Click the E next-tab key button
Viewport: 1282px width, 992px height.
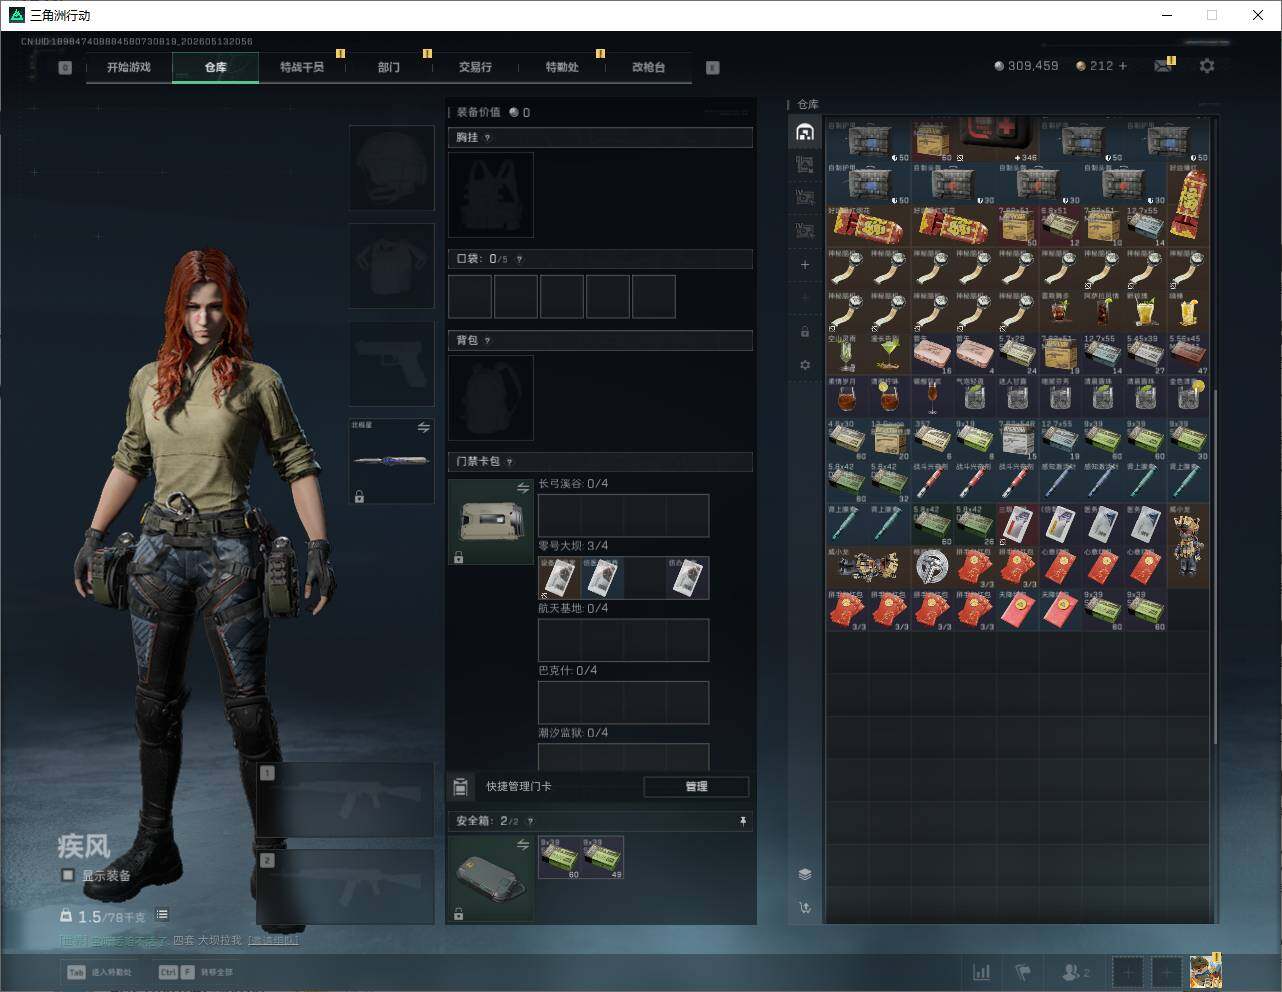(x=713, y=68)
